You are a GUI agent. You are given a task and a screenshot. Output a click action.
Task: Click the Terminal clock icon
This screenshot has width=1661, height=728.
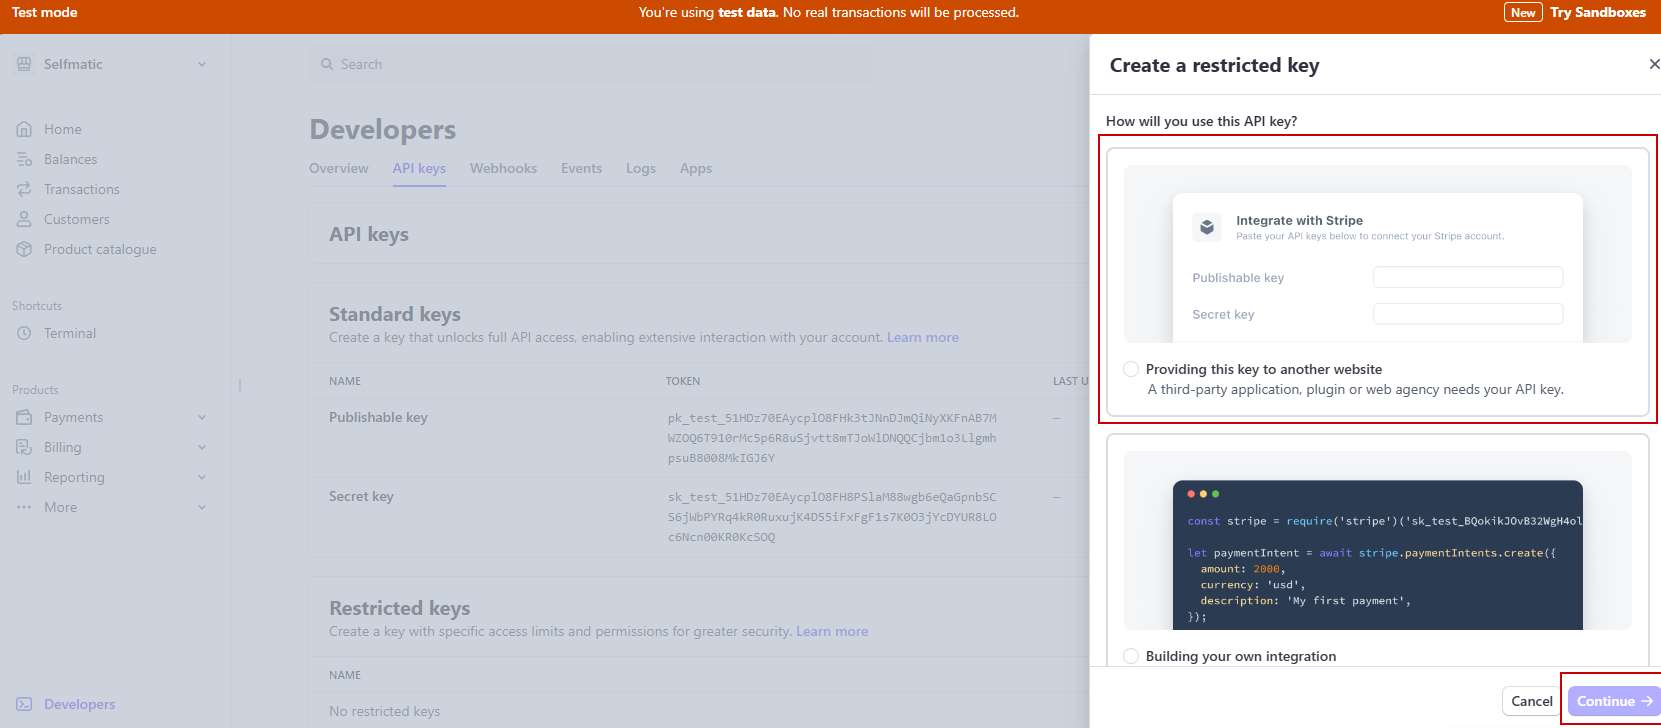(x=24, y=333)
